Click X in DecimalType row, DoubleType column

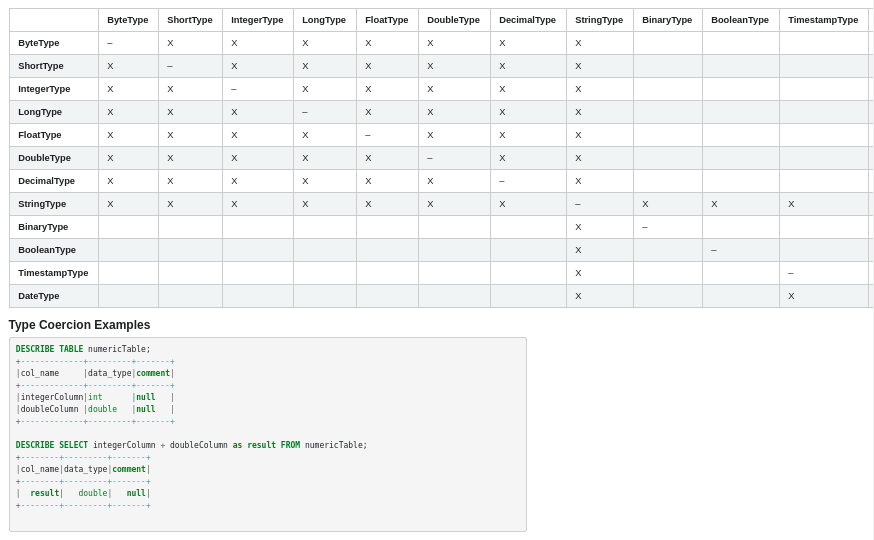click(x=430, y=181)
